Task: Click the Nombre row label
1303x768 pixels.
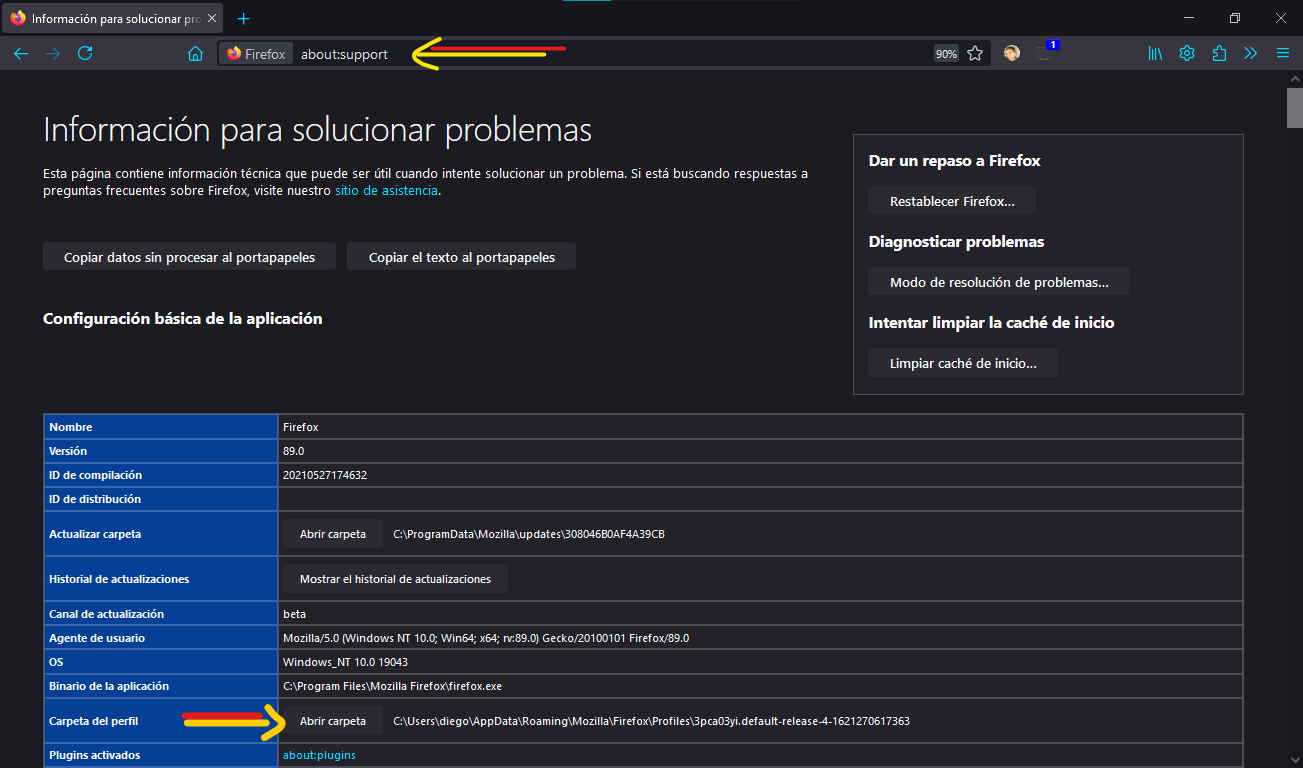Action: pos(71,427)
